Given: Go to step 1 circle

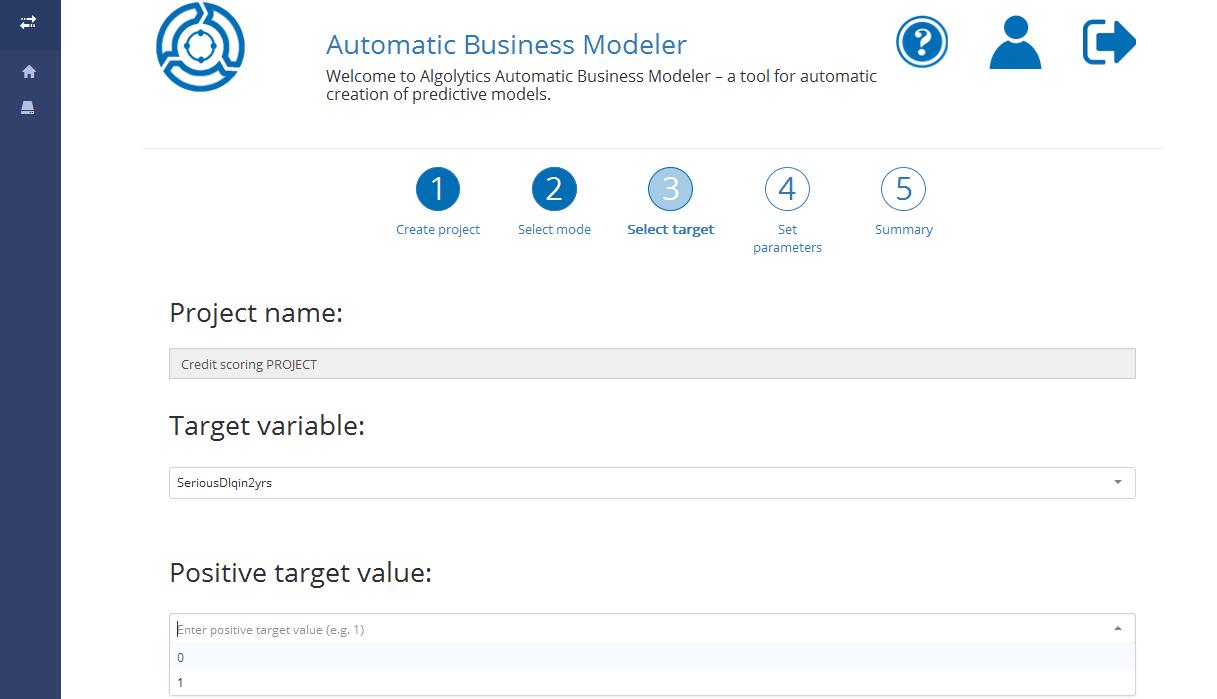Looking at the screenshot, I should 437,189.
